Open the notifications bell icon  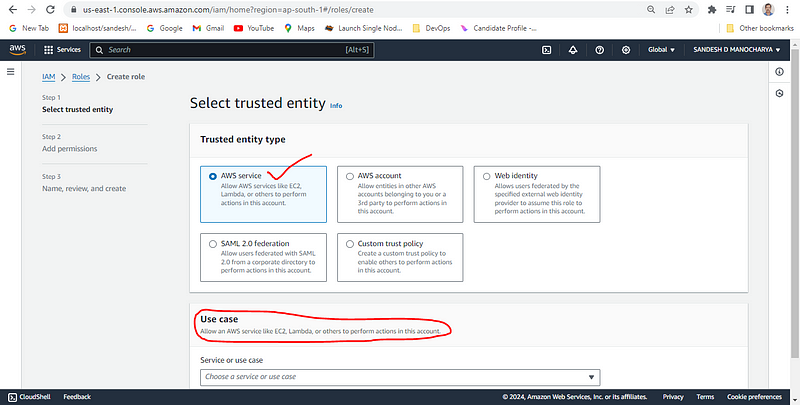coord(573,50)
